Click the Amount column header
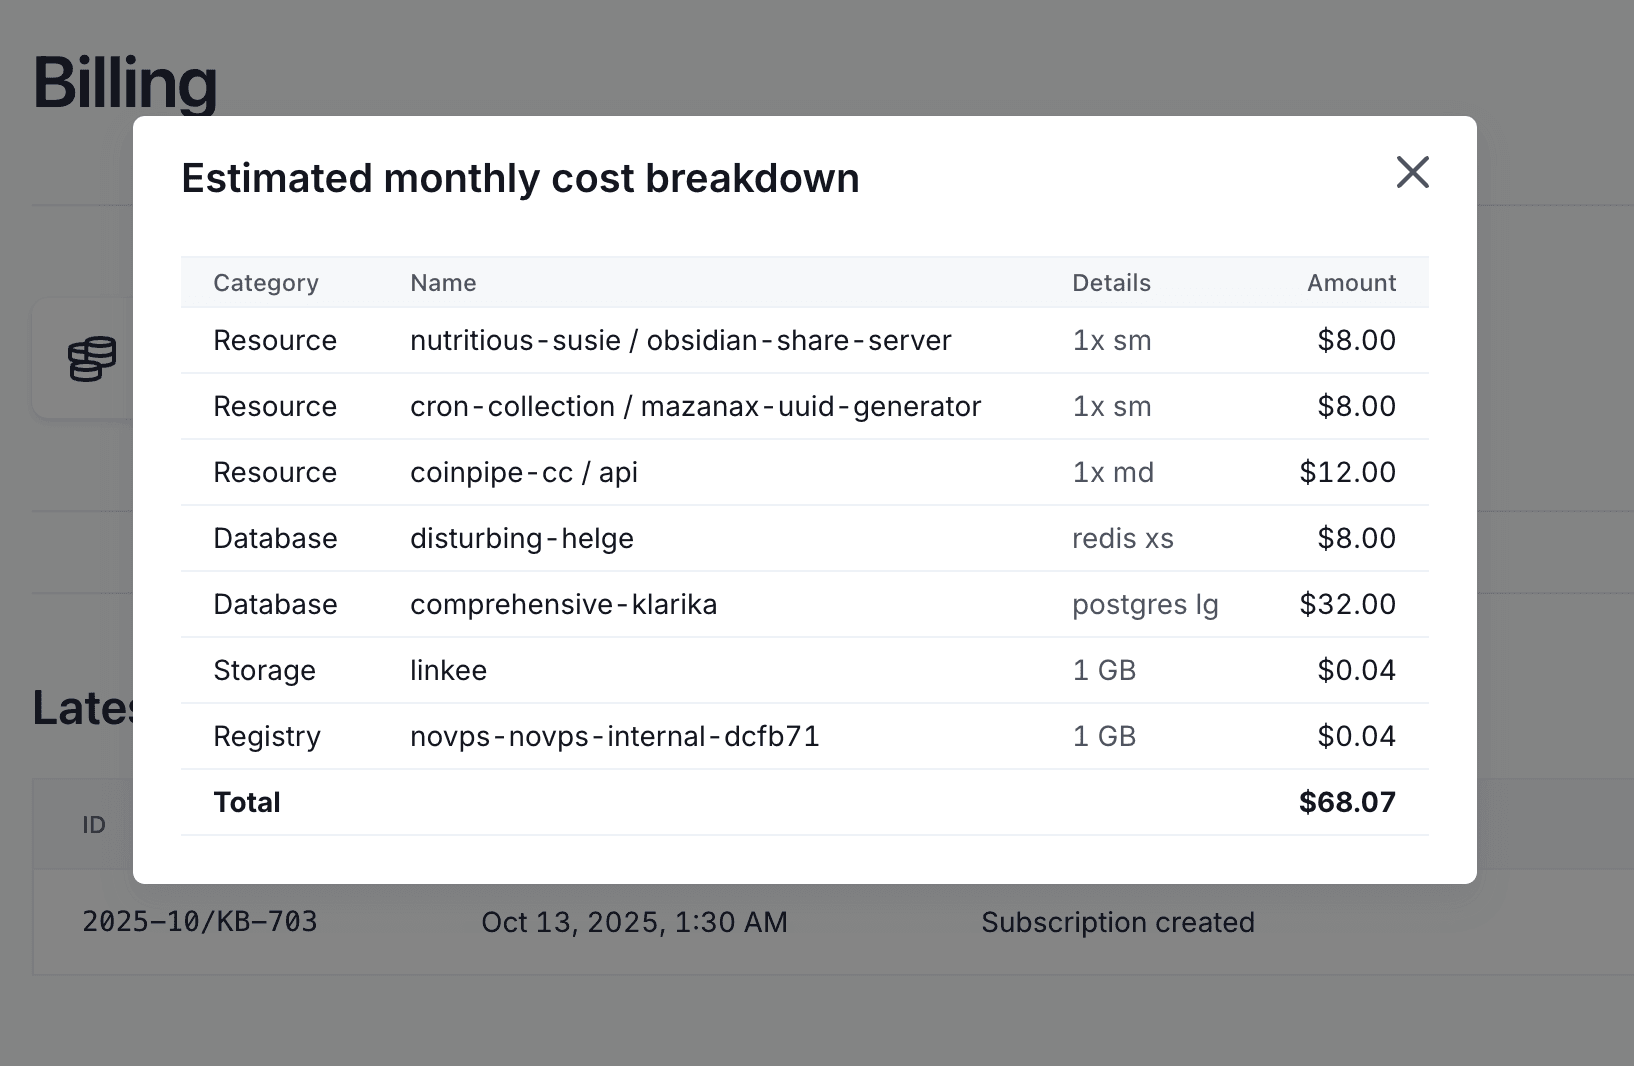The height and width of the screenshot is (1066, 1634). tap(1350, 283)
